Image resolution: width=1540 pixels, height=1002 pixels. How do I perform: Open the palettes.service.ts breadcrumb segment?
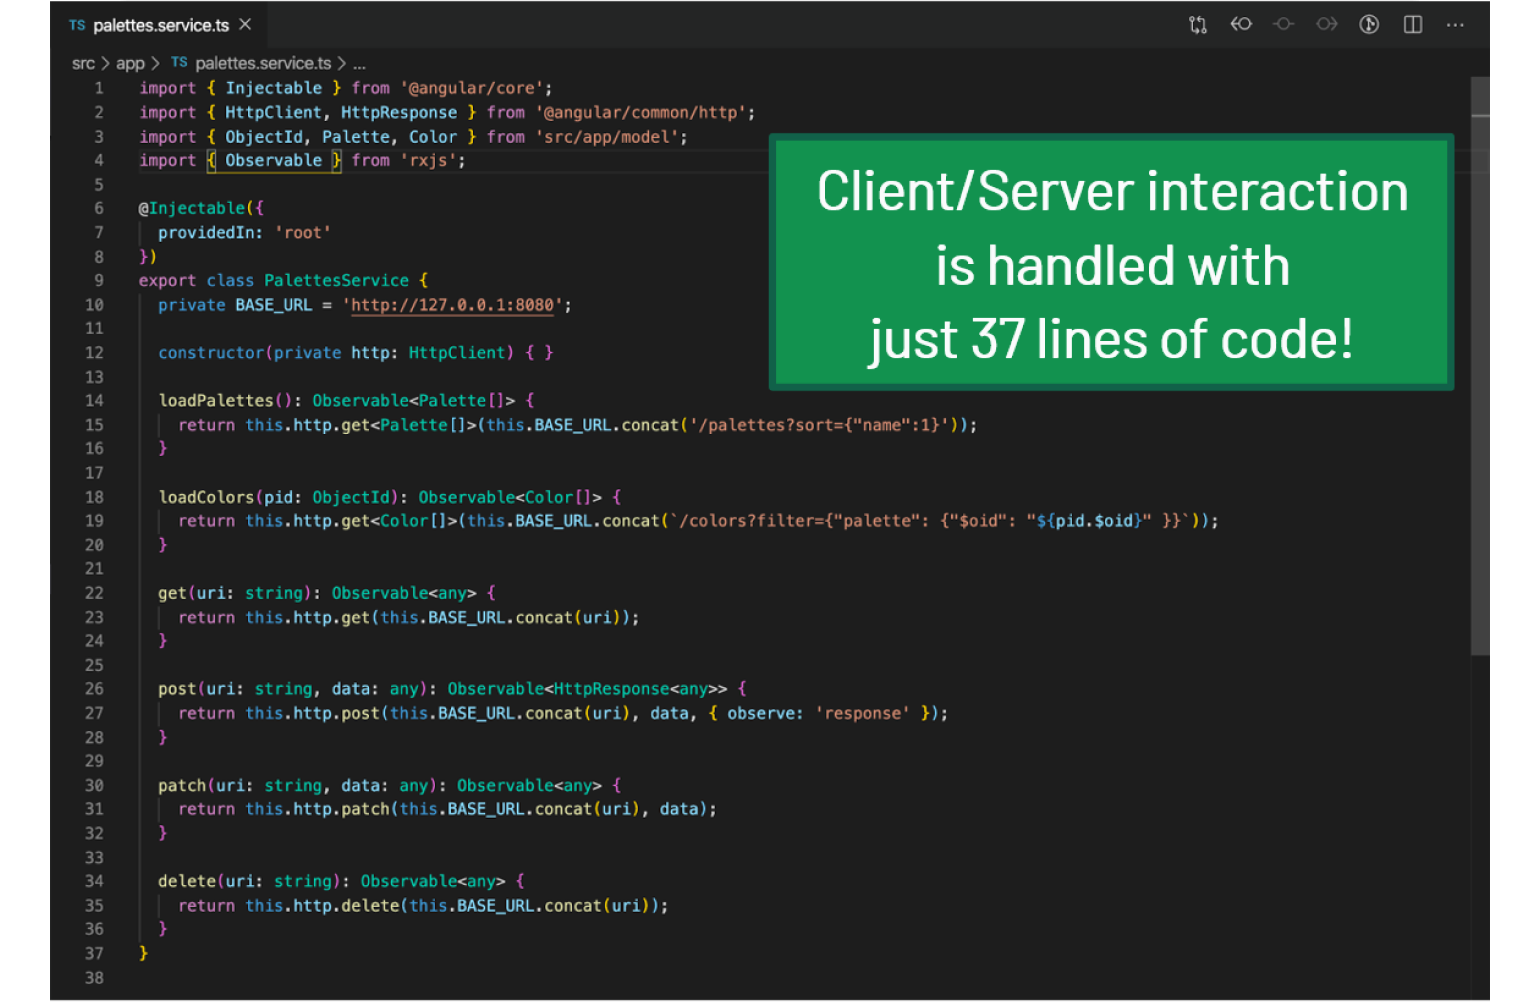[x=263, y=63]
